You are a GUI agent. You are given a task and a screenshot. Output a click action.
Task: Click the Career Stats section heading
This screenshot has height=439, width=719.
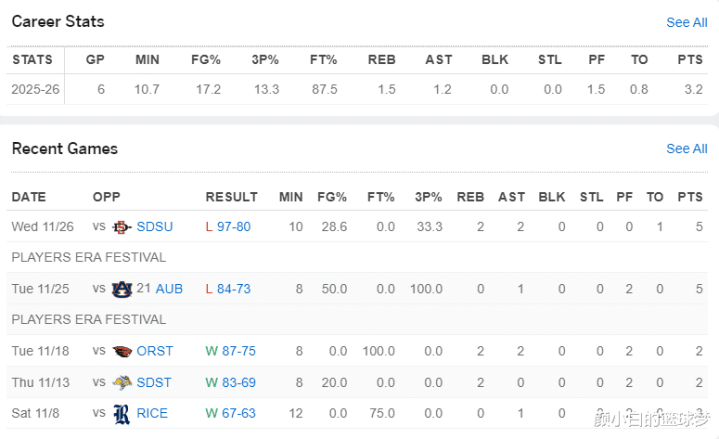point(58,21)
